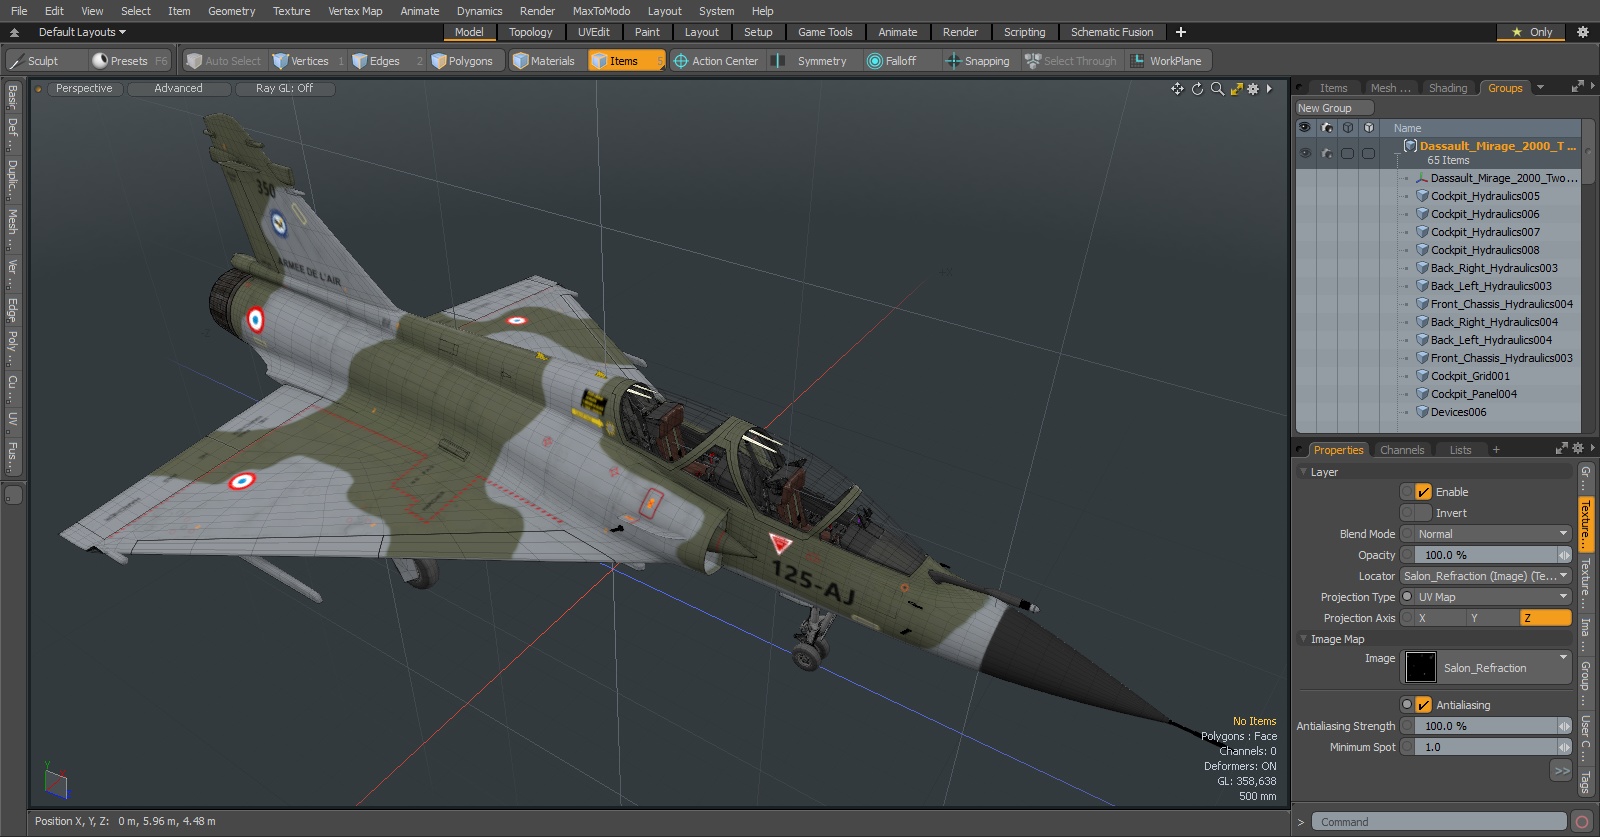Viewport: 1600px width, 837px height.
Task: Open the Default Layouts dropdown
Action: 82,32
